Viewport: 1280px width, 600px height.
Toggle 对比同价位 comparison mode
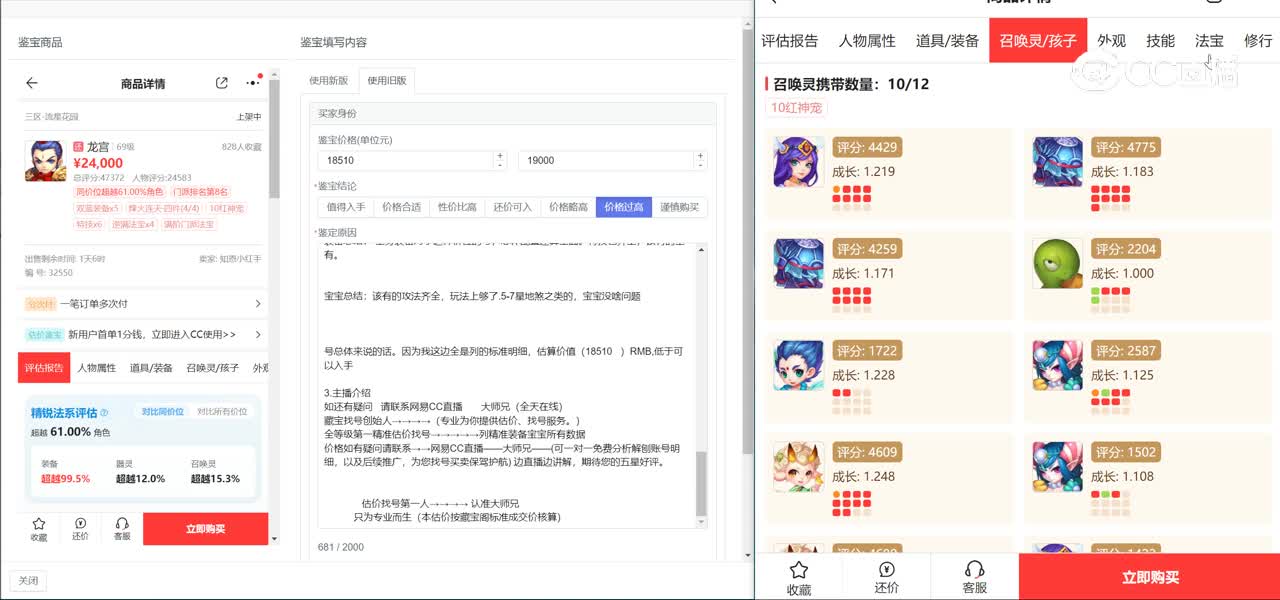click(x=162, y=412)
